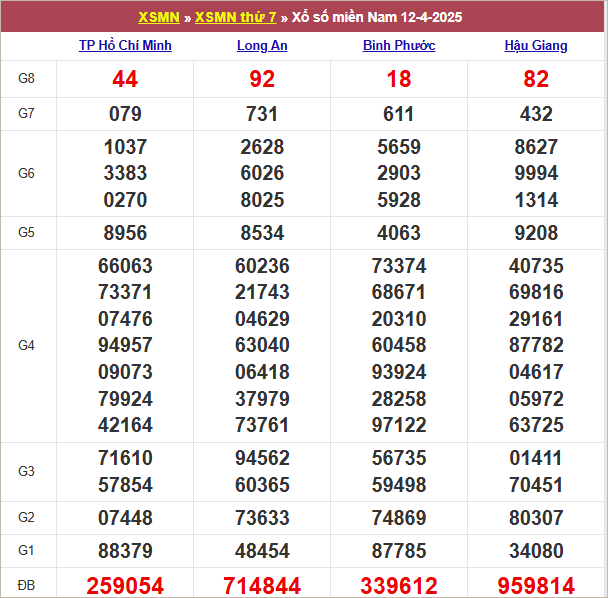
Task: Click Long An G2 number 73633
Action: click(x=262, y=518)
